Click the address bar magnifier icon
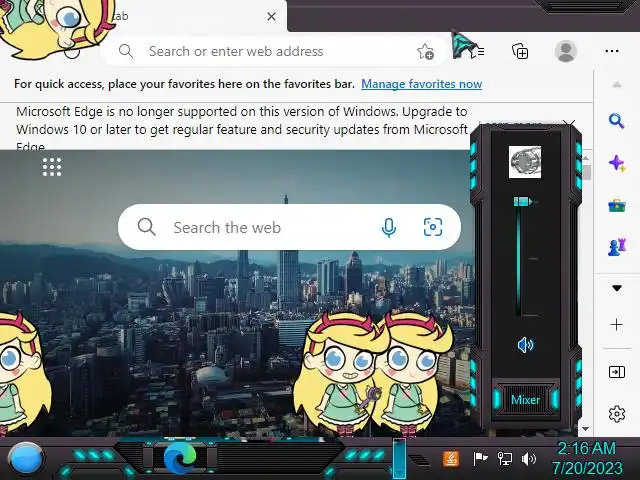The image size is (640, 480). pyautogui.click(x=125, y=51)
